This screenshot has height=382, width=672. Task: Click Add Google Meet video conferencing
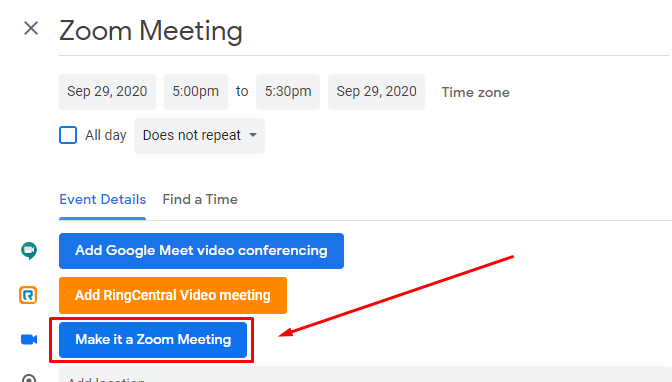(x=201, y=251)
